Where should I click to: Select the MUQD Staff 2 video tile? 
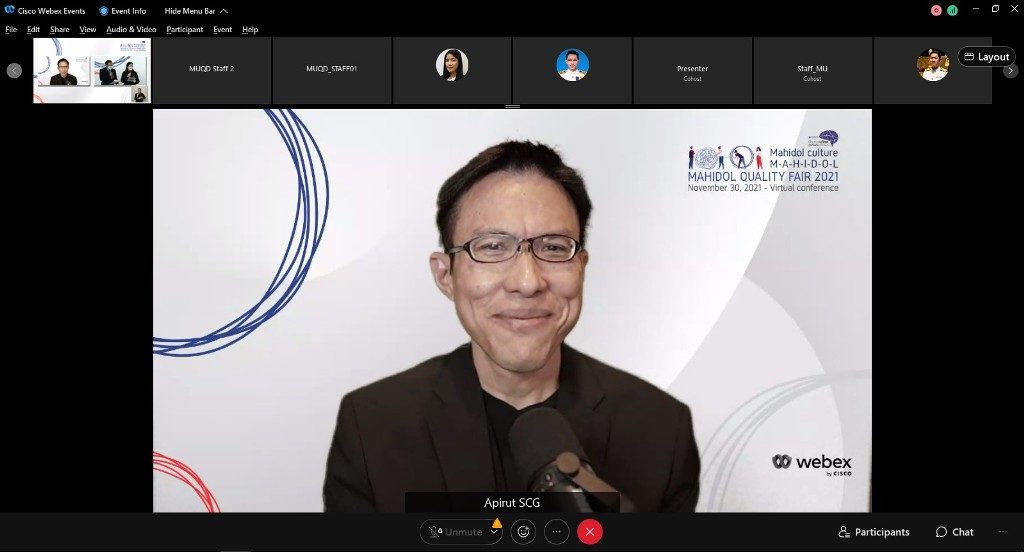211,70
